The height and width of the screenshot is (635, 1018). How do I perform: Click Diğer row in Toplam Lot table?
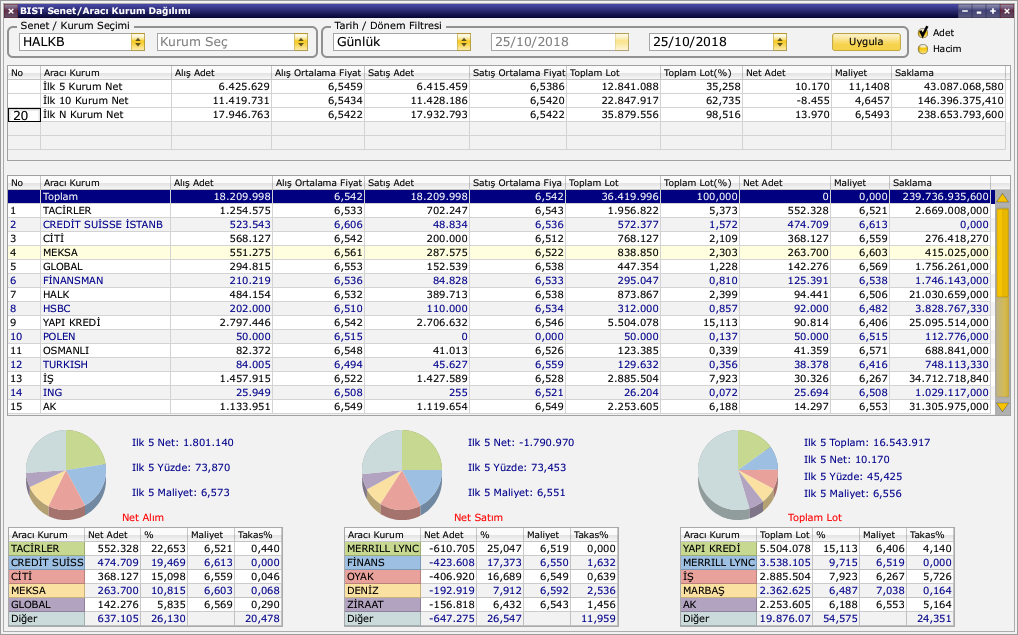click(817, 619)
